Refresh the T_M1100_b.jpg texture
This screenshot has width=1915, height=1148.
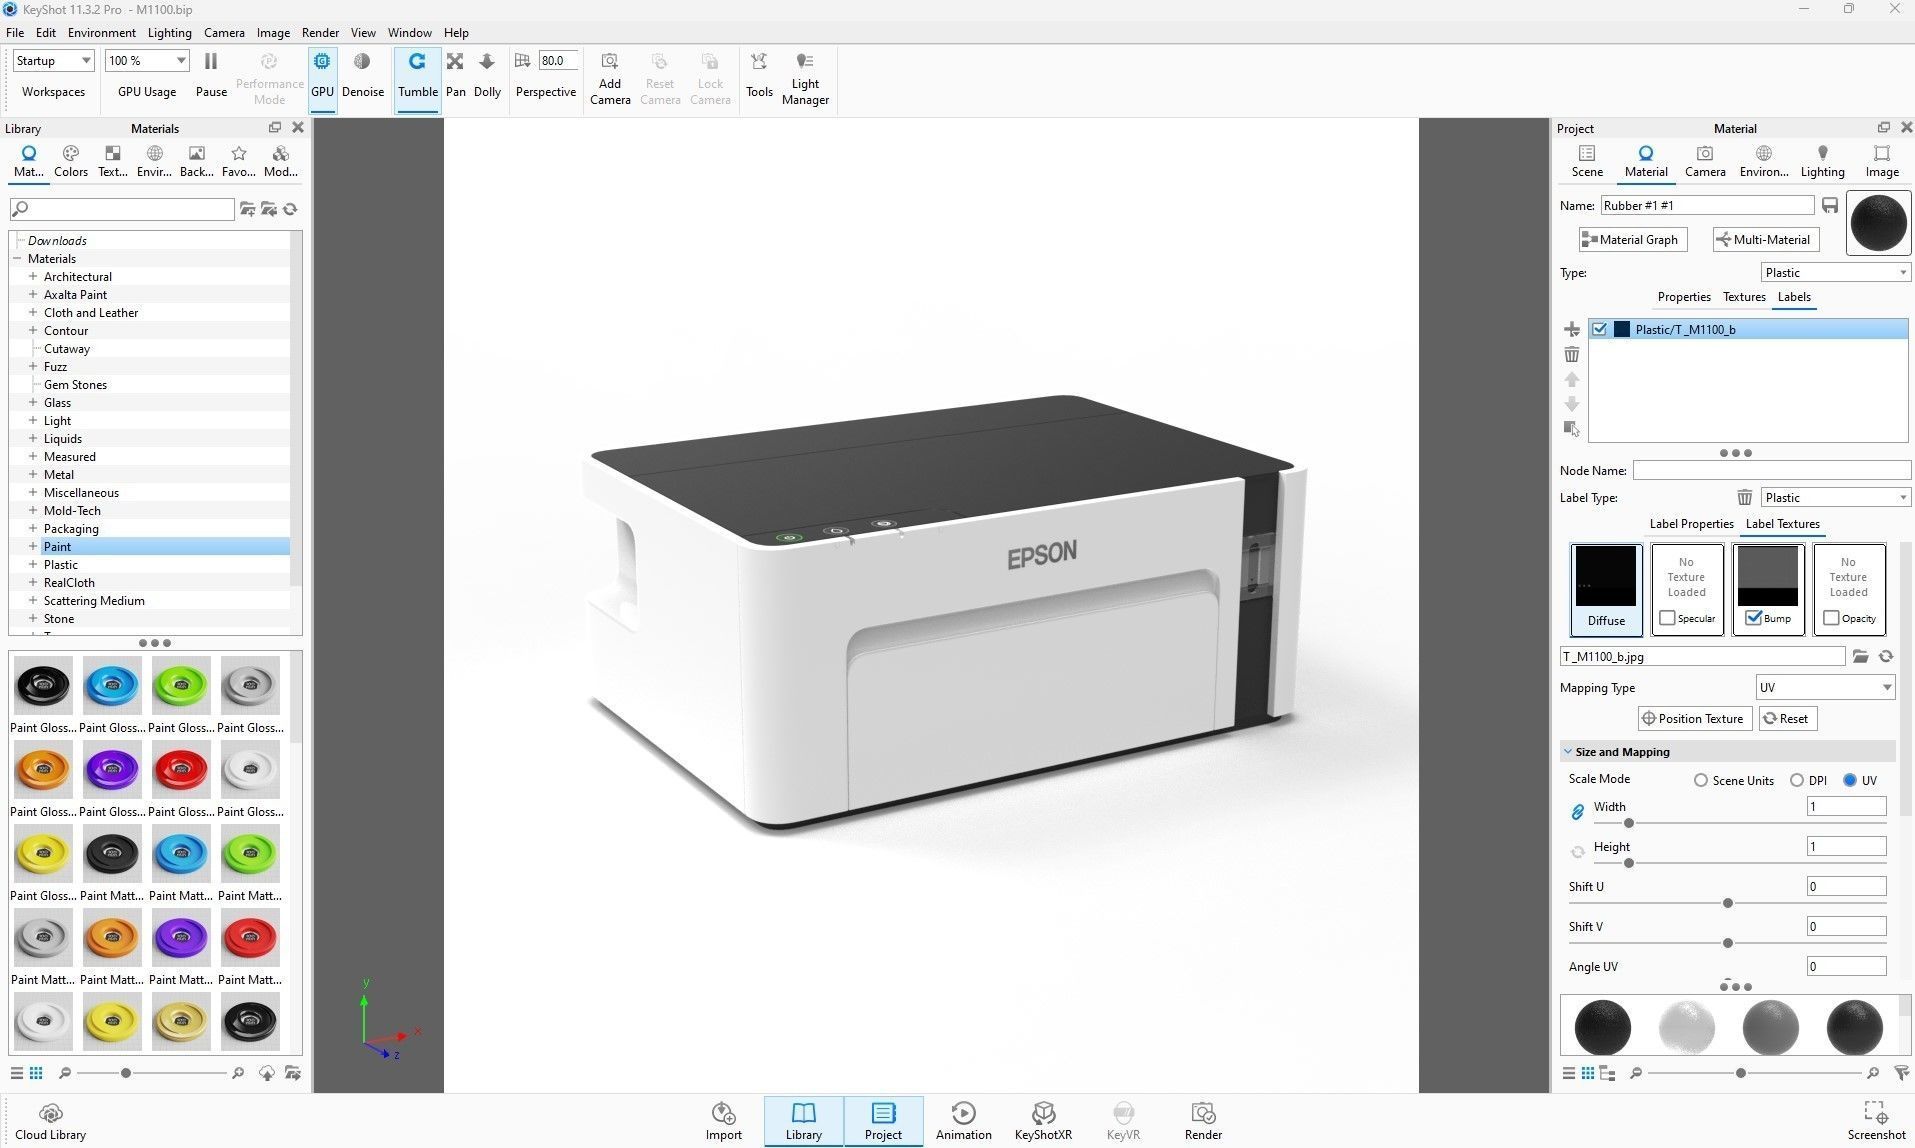point(1886,656)
